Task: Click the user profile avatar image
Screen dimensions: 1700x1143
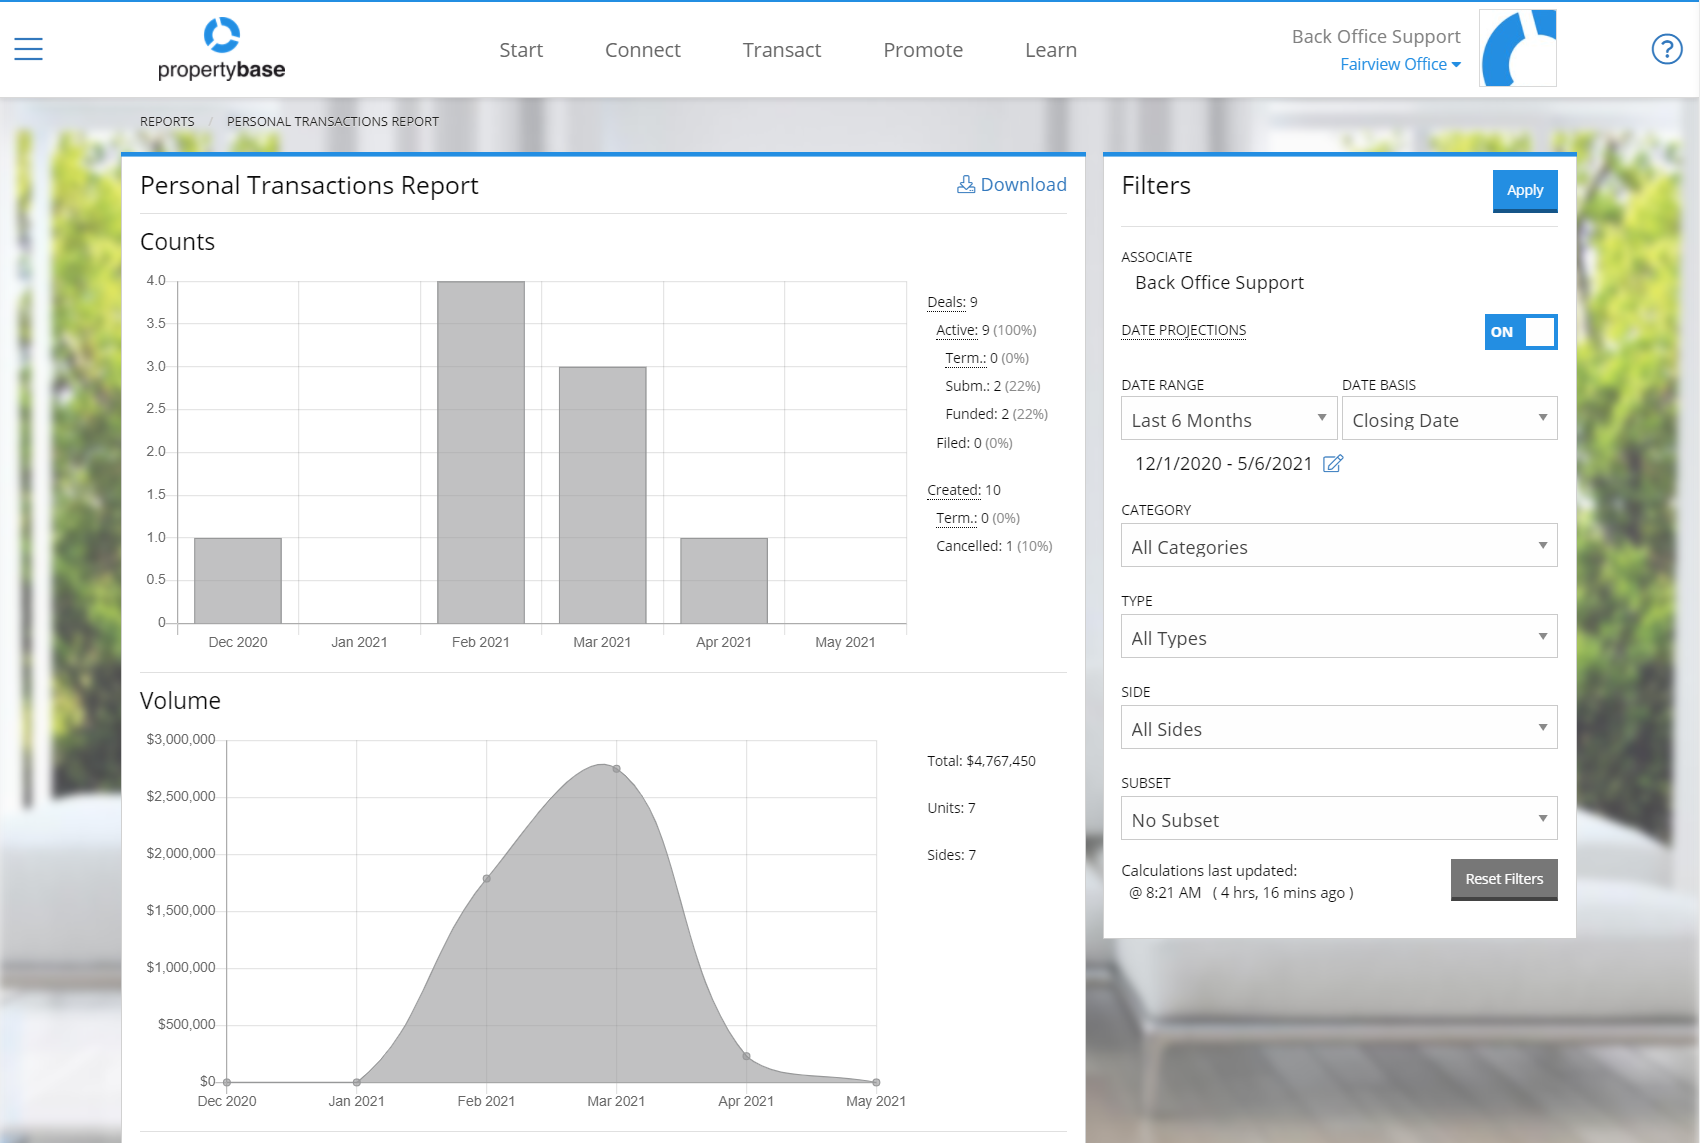Action: click(1517, 47)
